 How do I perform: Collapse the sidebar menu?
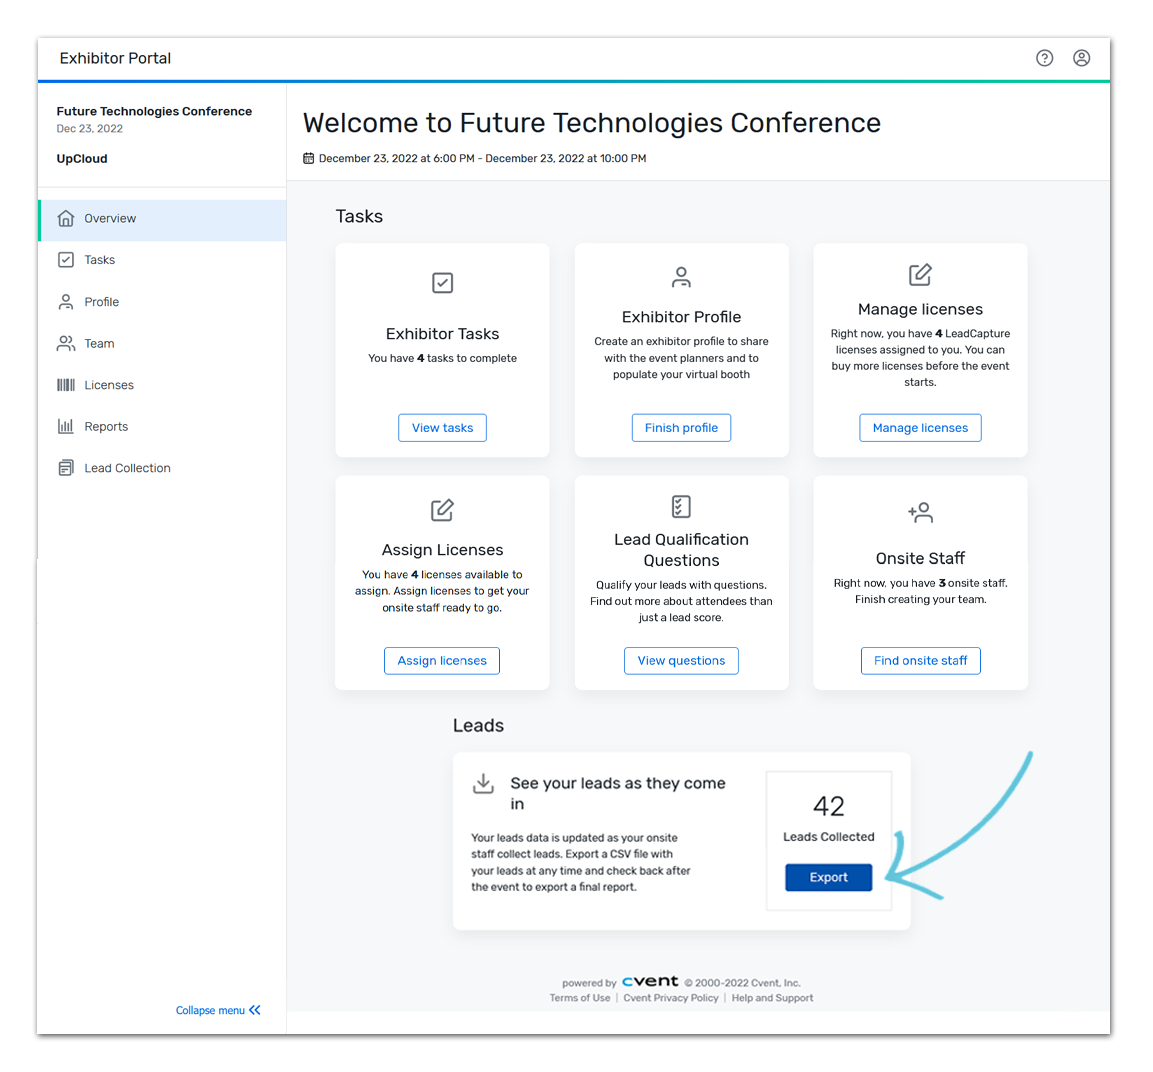pos(218,1010)
